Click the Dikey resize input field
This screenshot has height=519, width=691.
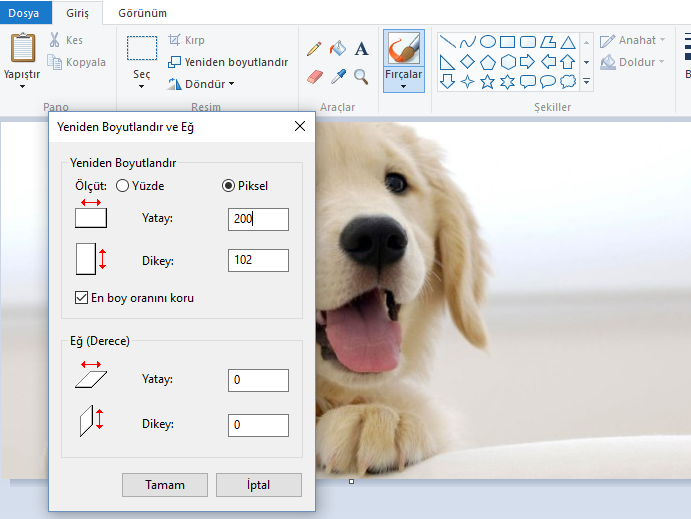[x=258, y=261]
